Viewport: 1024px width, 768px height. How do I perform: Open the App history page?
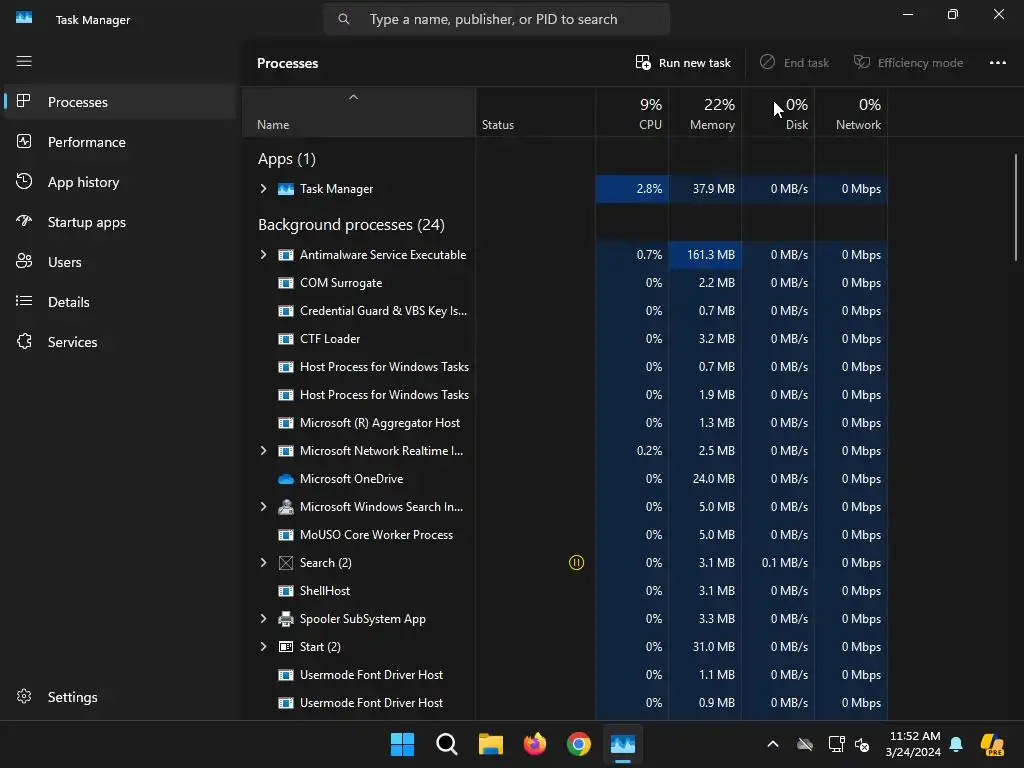click(121, 182)
